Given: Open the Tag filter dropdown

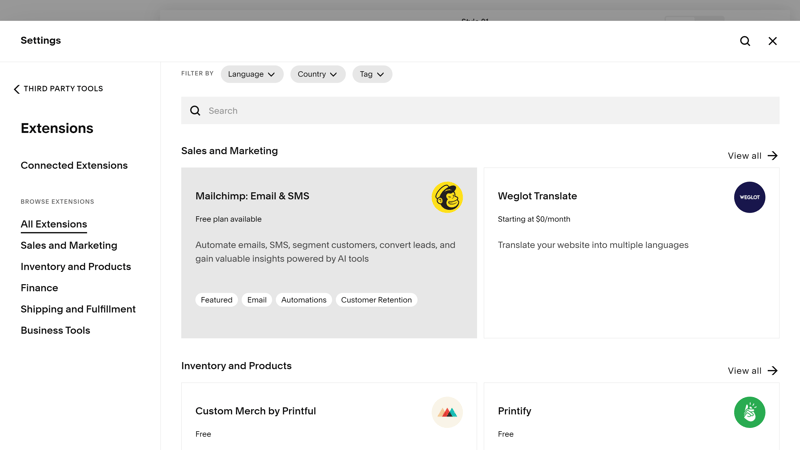Looking at the screenshot, I should (372, 74).
